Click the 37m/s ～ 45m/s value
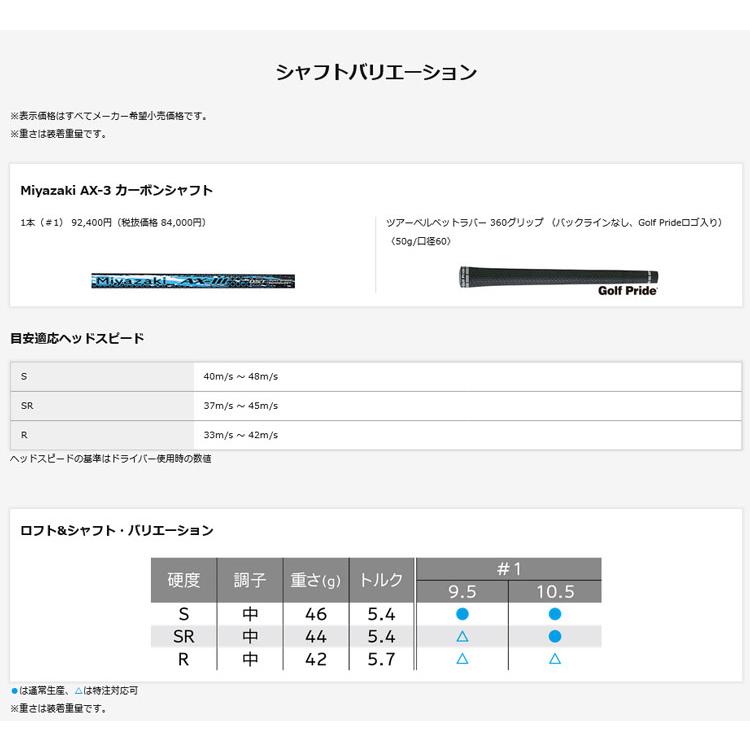Viewport: 750px width, 750px height. (x=241, y=406)
